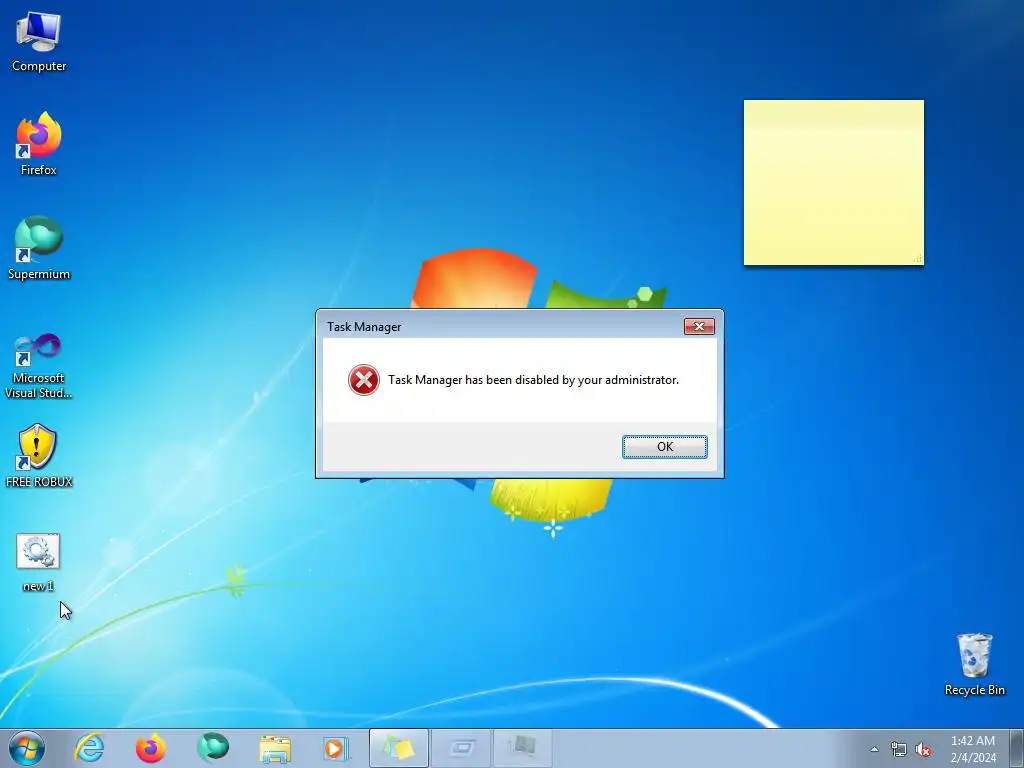Select the Supermium desktop shortcut
Screen dimensions: 1024x768
coord(39,248)
